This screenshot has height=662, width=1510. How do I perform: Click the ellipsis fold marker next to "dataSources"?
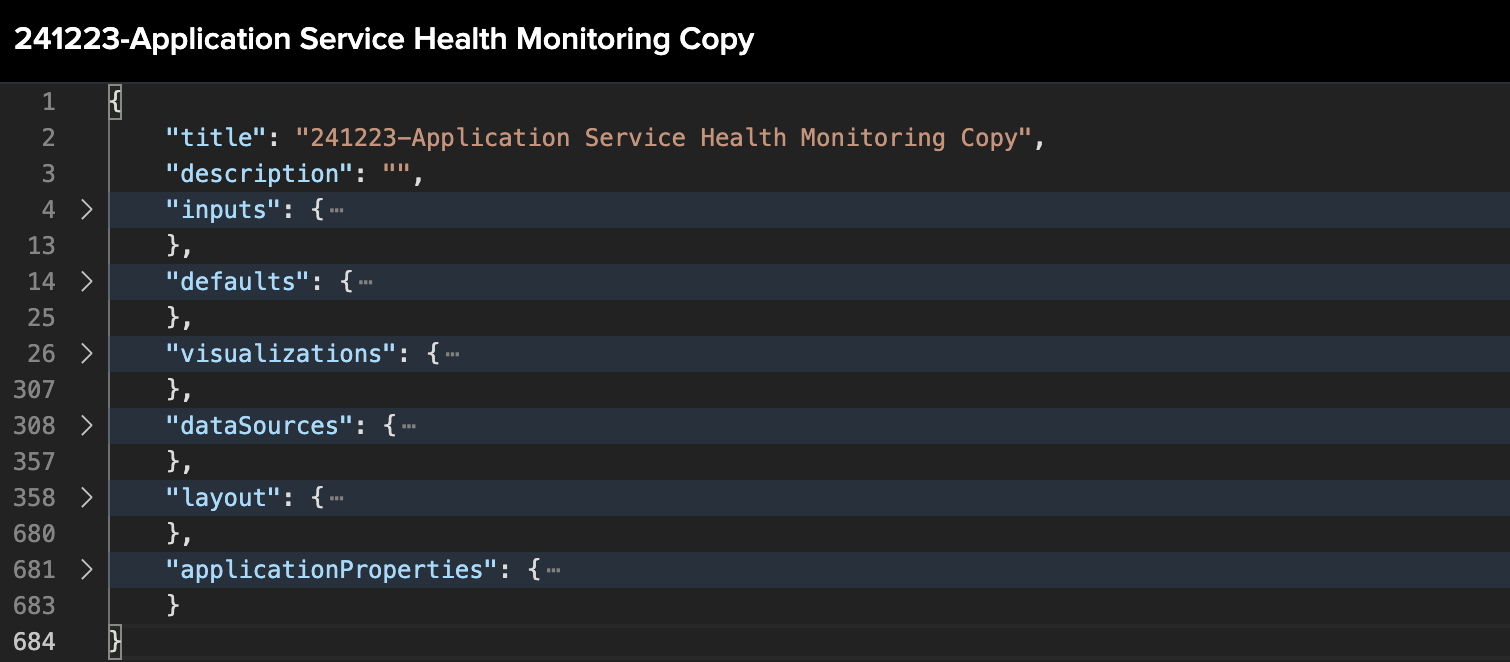(408, 426)
